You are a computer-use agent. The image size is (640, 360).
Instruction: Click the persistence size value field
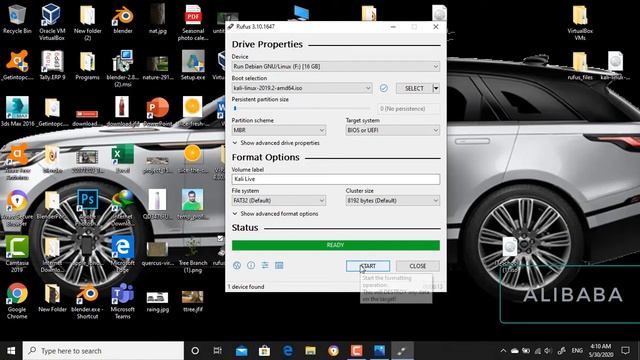coord(408,109)
